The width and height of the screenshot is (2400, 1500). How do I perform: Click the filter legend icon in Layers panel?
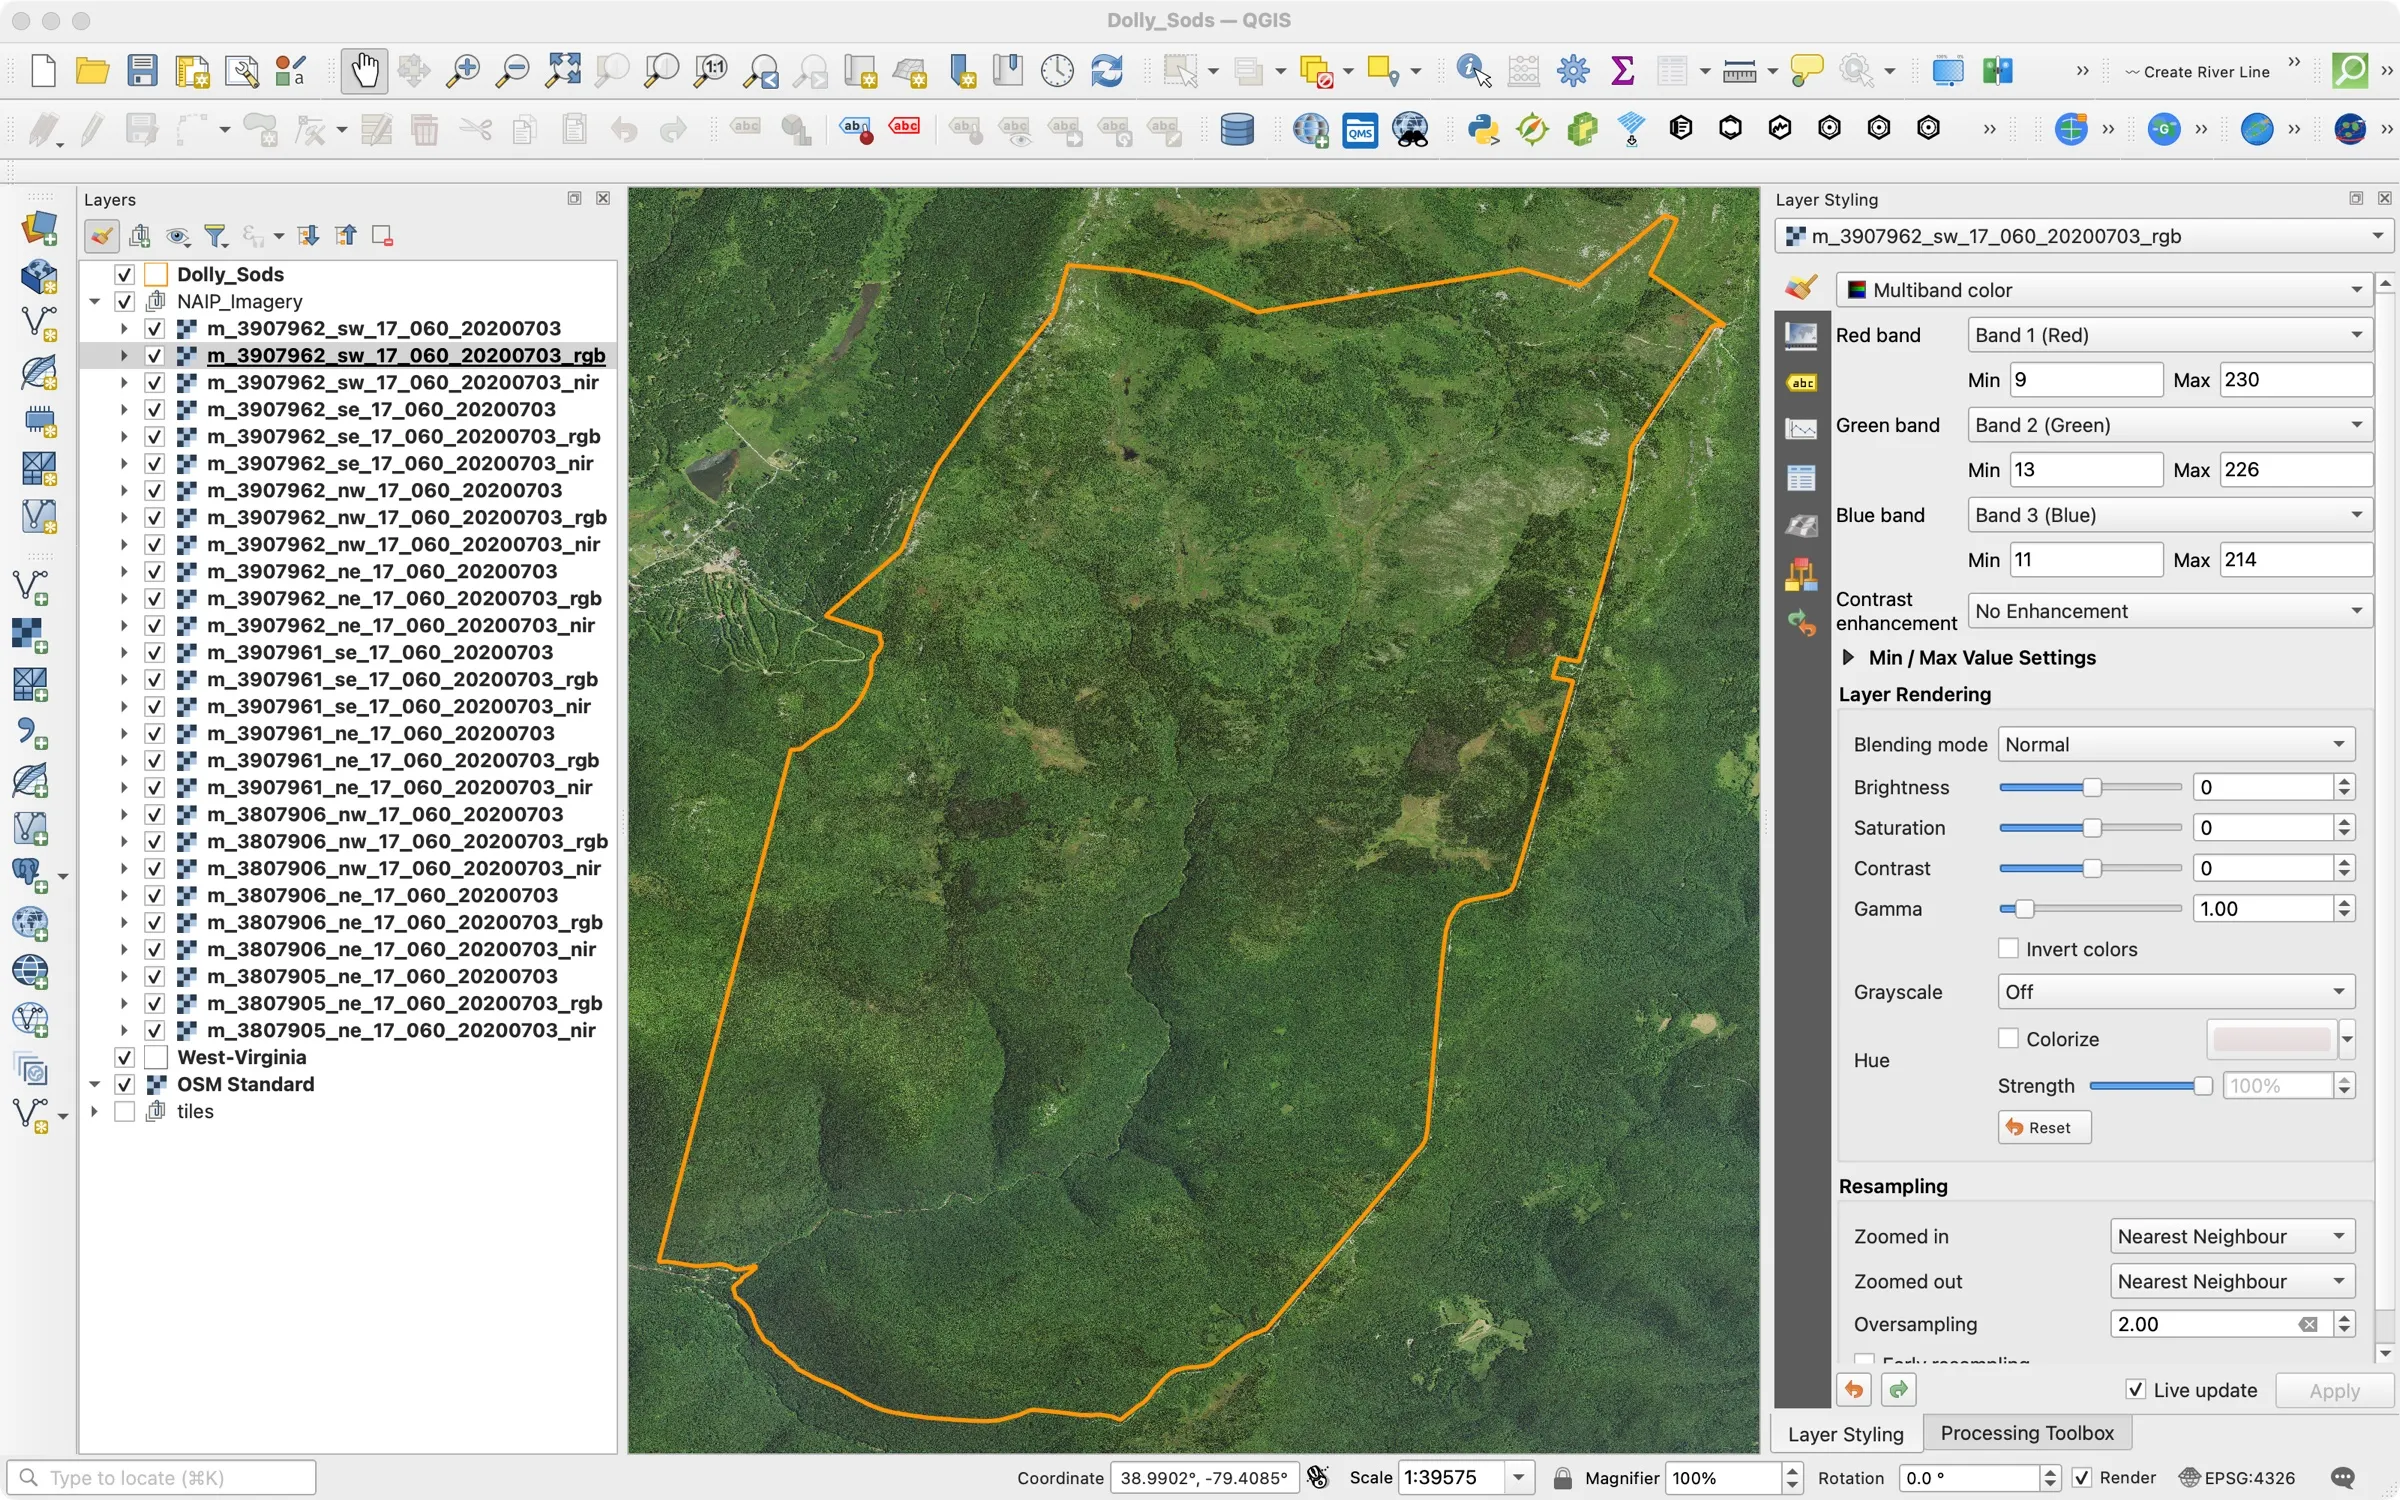click(215, 236)
